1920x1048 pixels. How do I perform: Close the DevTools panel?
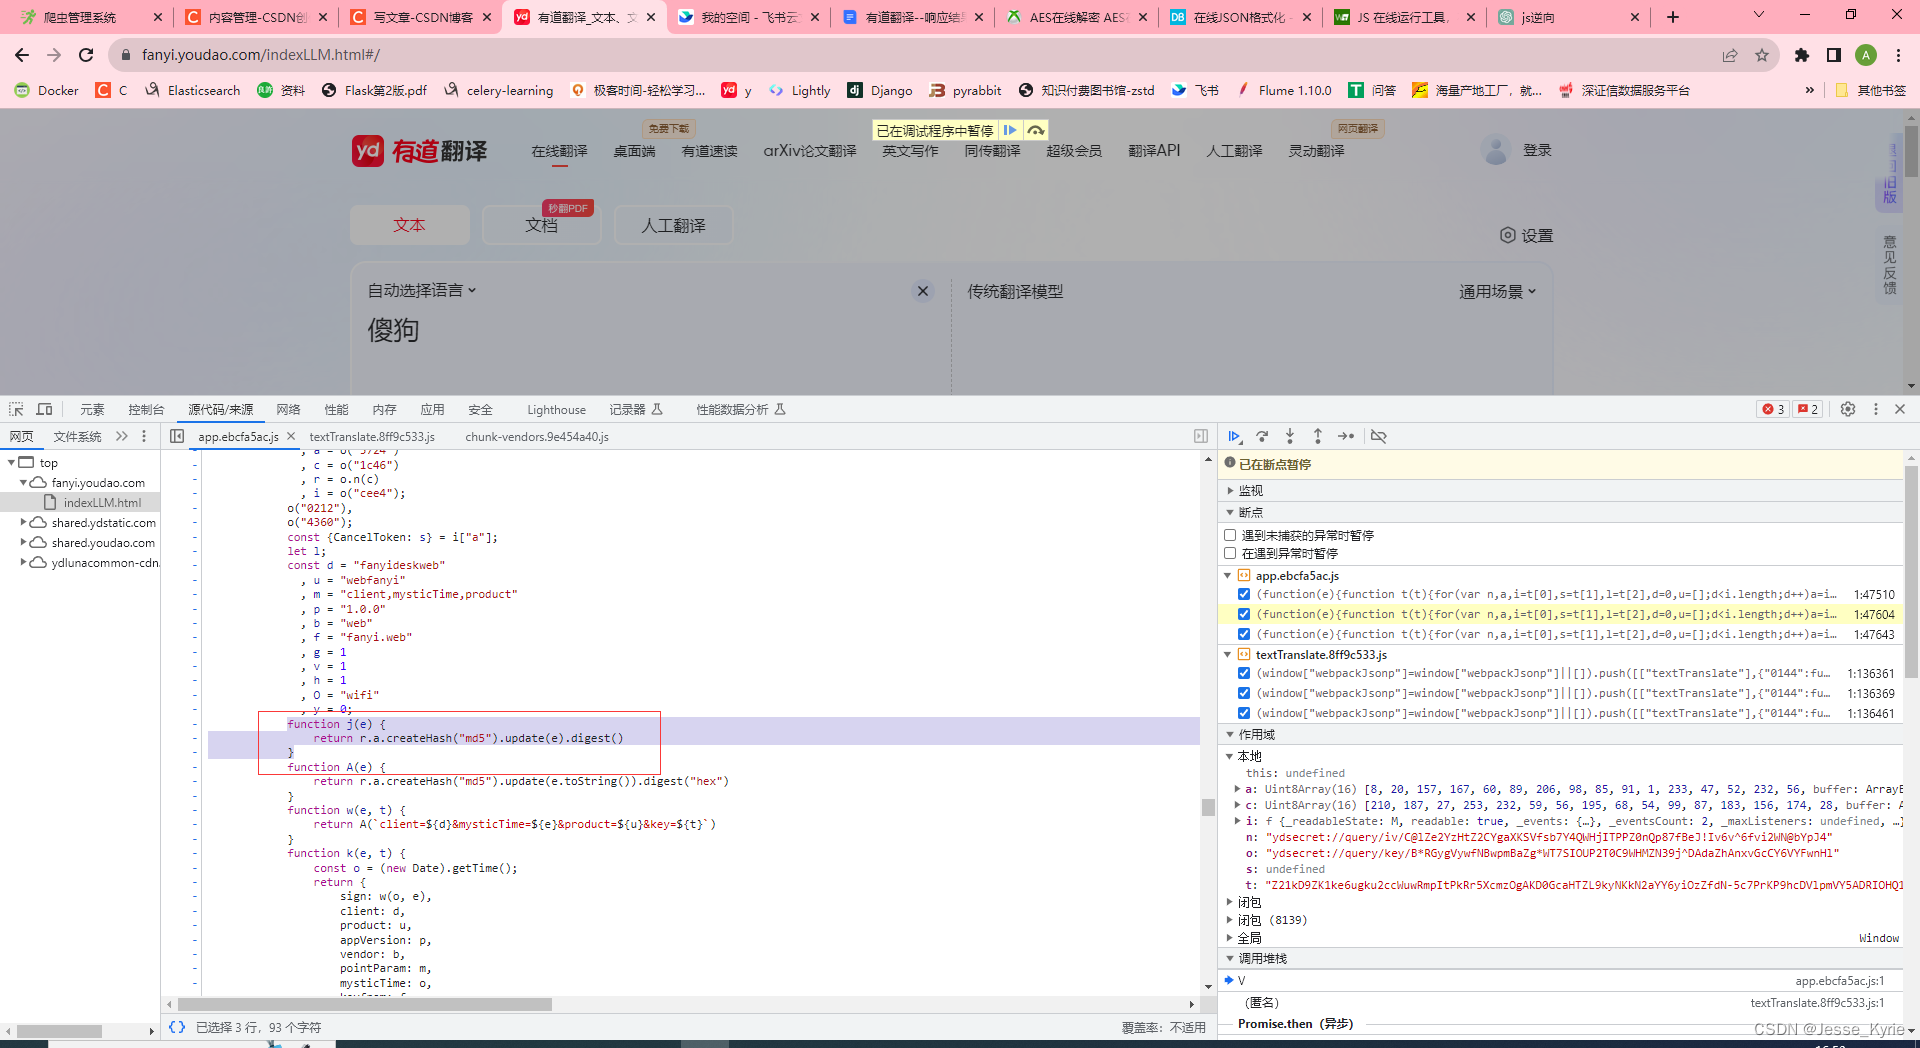[x=1900, y=409]
